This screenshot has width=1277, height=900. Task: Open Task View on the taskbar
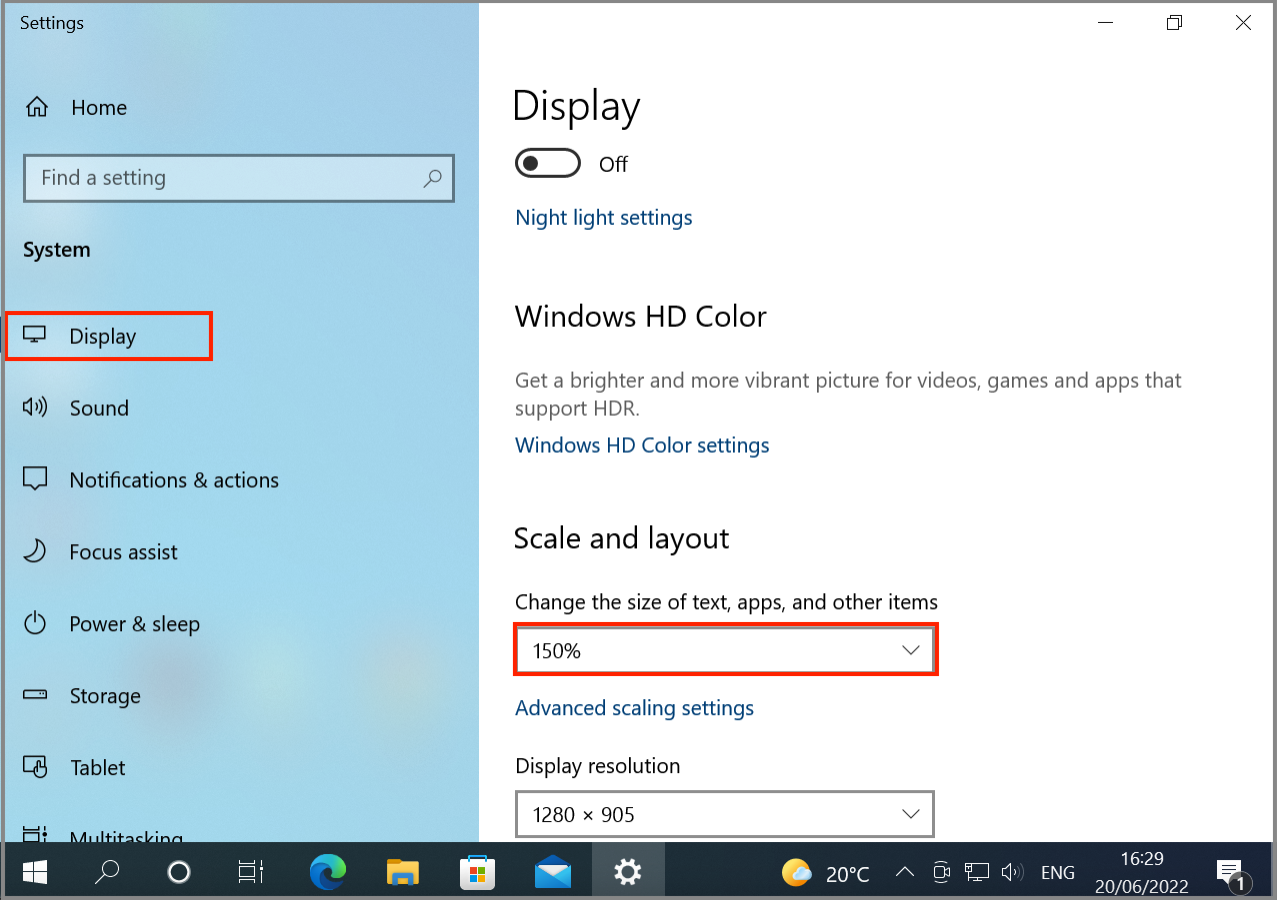(251, 873)
